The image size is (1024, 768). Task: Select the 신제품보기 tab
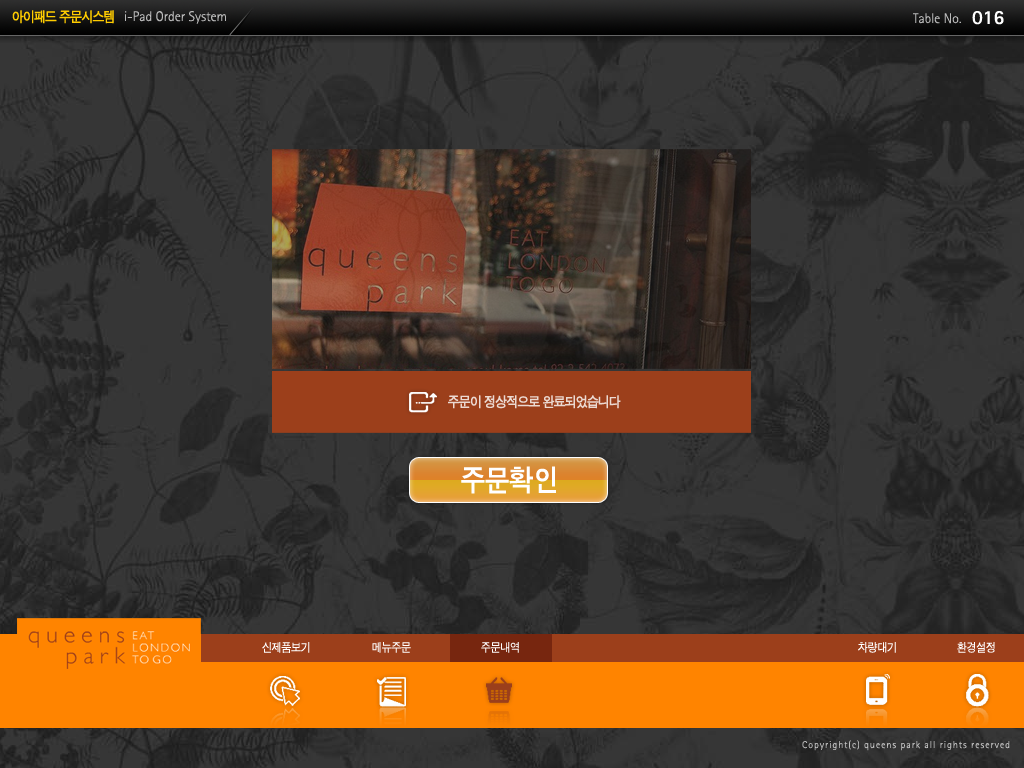[x=286, y=648]
